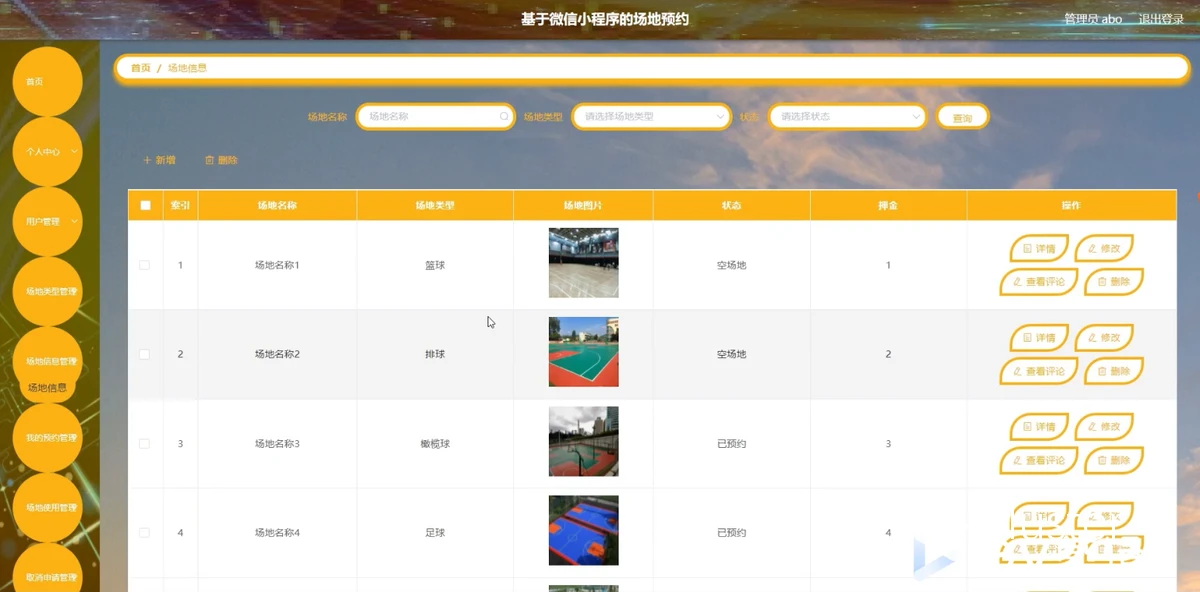Screen dimensions: 1200x592
Task: Click 查看评论 for 场地名称2 row
Action: [x=1039, y=371]
